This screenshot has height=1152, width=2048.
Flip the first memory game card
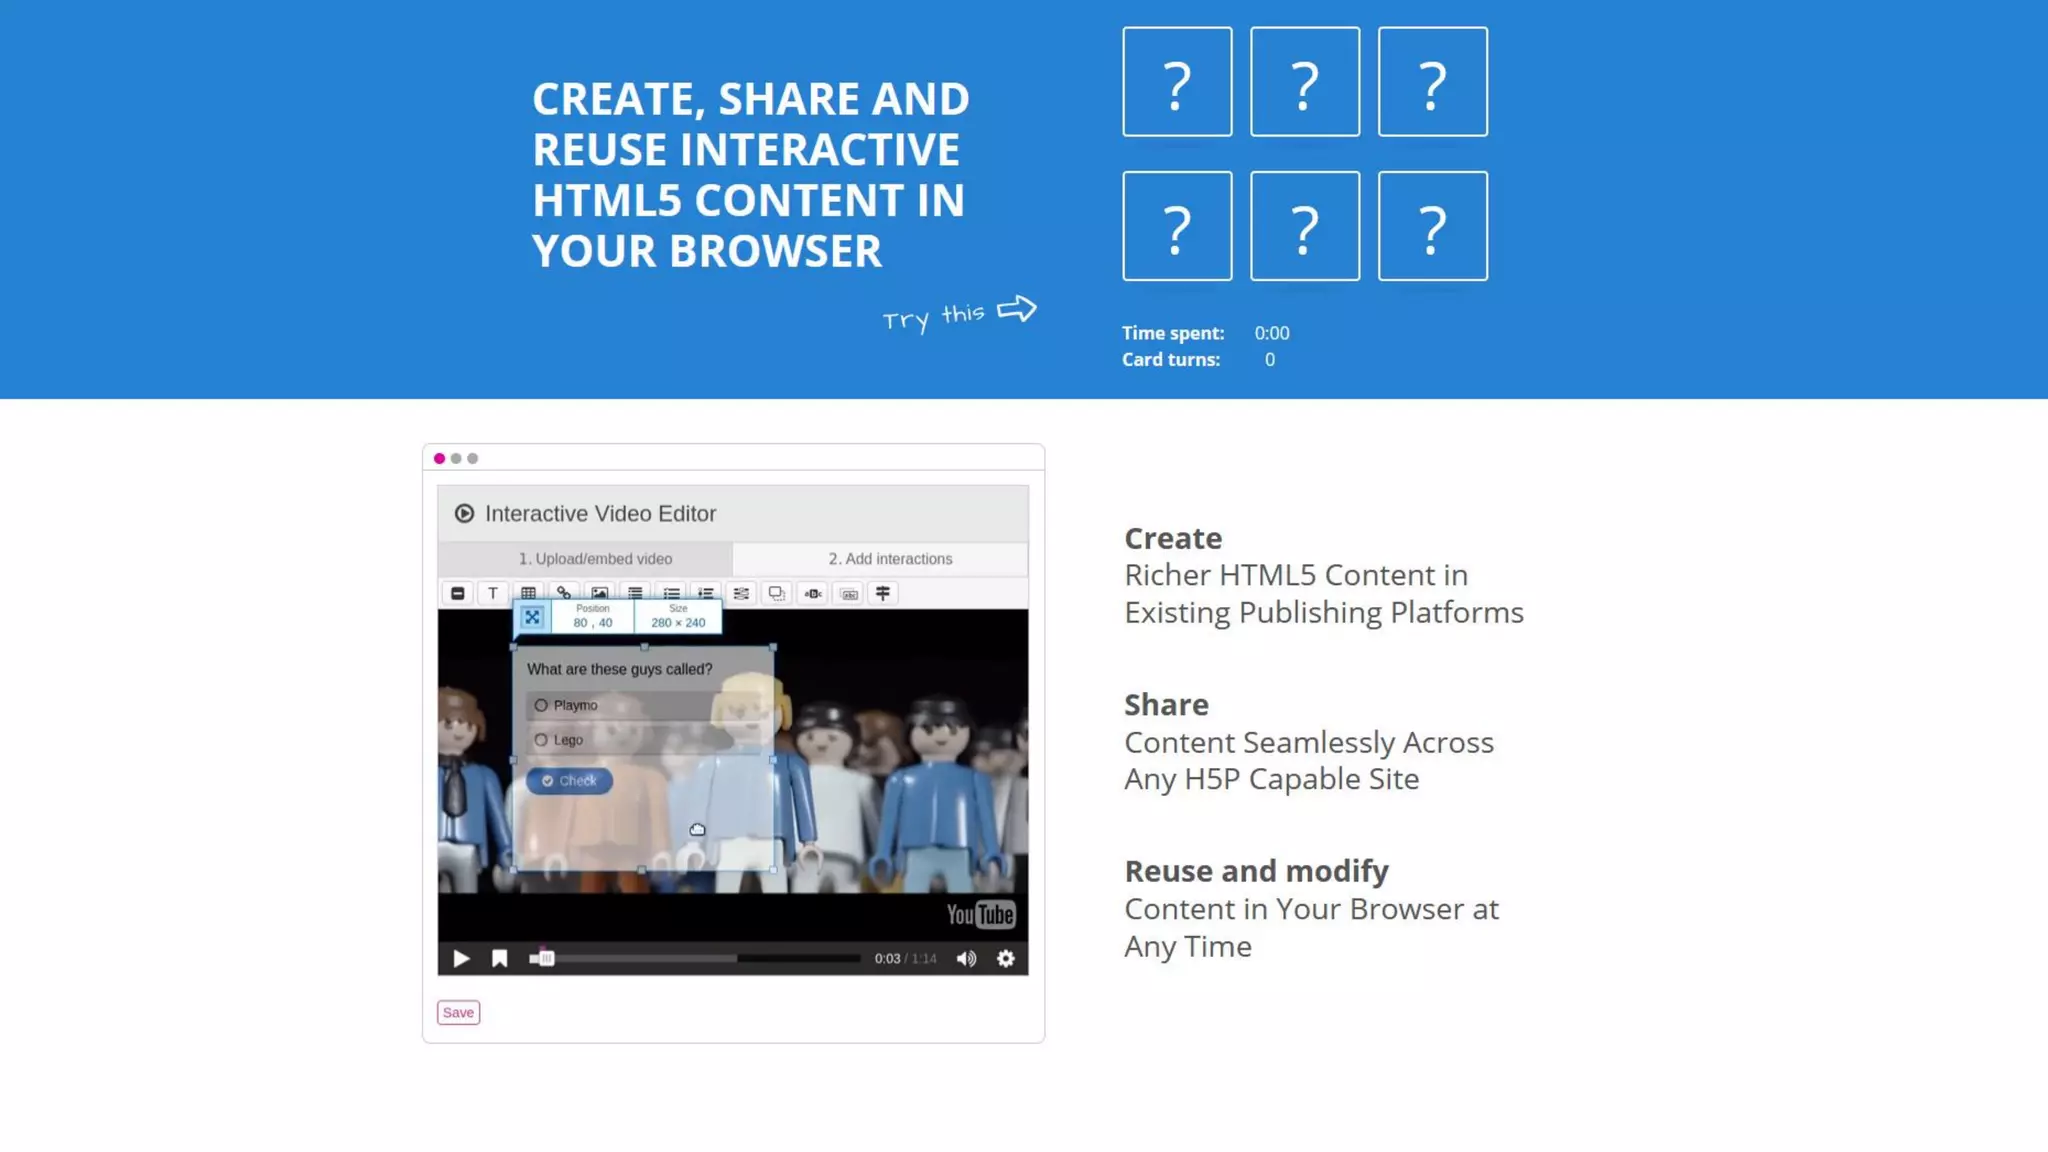[1177, 82]
